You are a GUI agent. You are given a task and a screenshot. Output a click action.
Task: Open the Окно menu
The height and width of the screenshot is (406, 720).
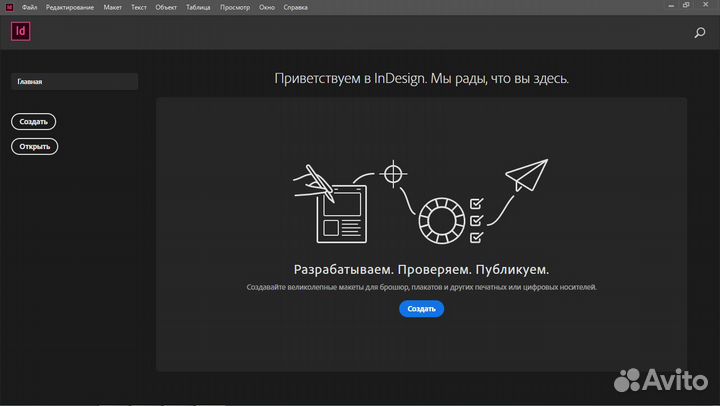click(x=267, y=7)
